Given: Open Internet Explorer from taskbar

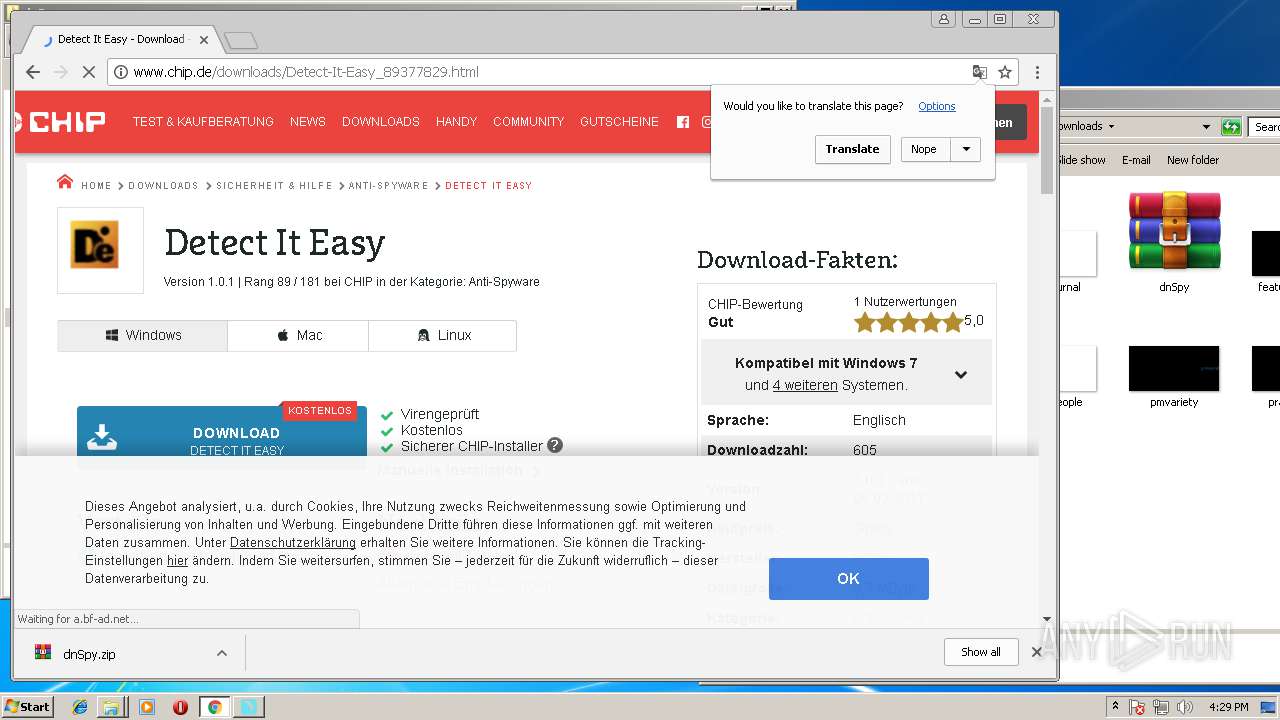Looking at the screenshot, I should tap(81, 707).
